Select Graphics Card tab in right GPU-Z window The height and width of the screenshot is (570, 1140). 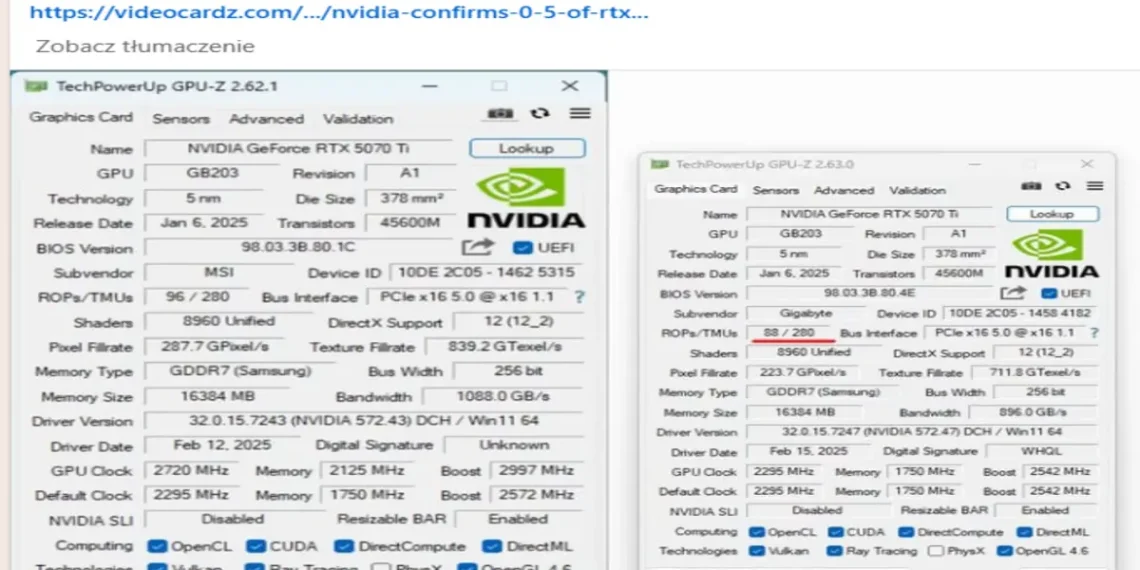pyautogui.click(x=695, y=189)
